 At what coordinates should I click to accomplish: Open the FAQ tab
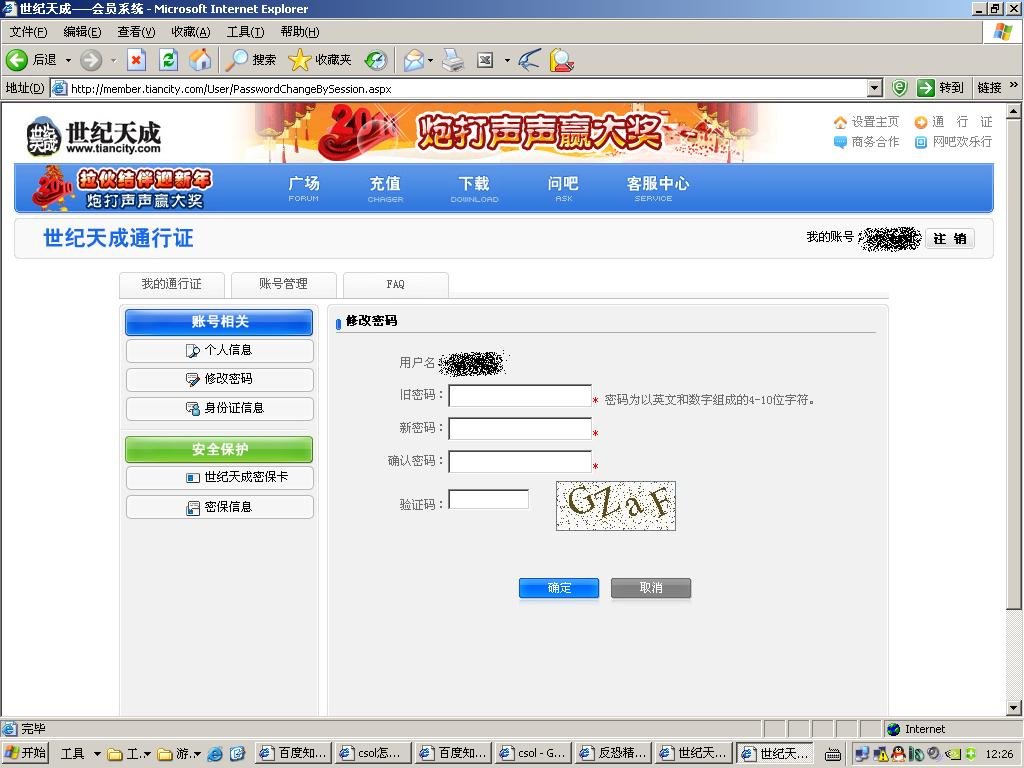[395, 285]
